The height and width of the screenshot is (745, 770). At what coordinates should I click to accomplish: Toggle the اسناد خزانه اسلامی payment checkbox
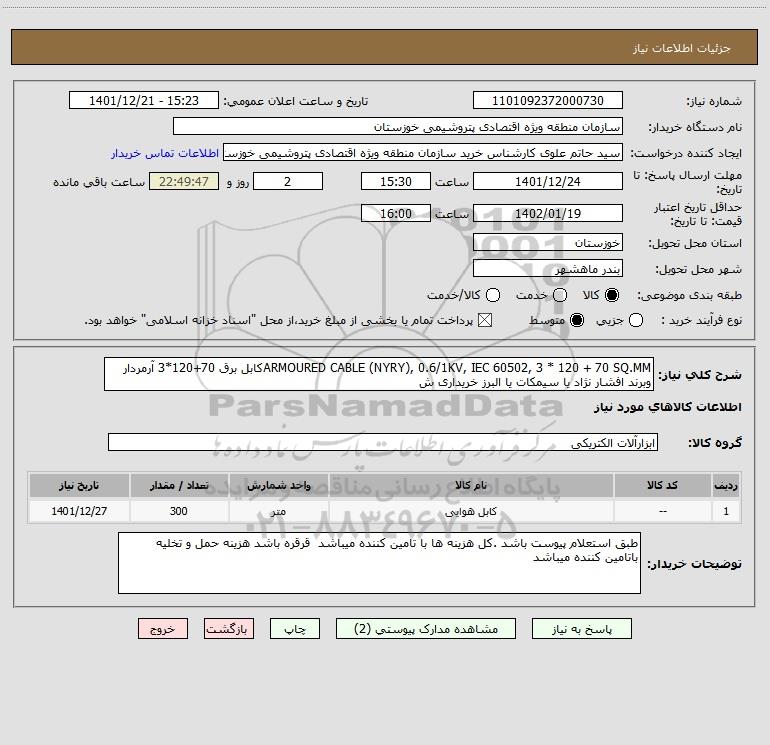(485, 320)
